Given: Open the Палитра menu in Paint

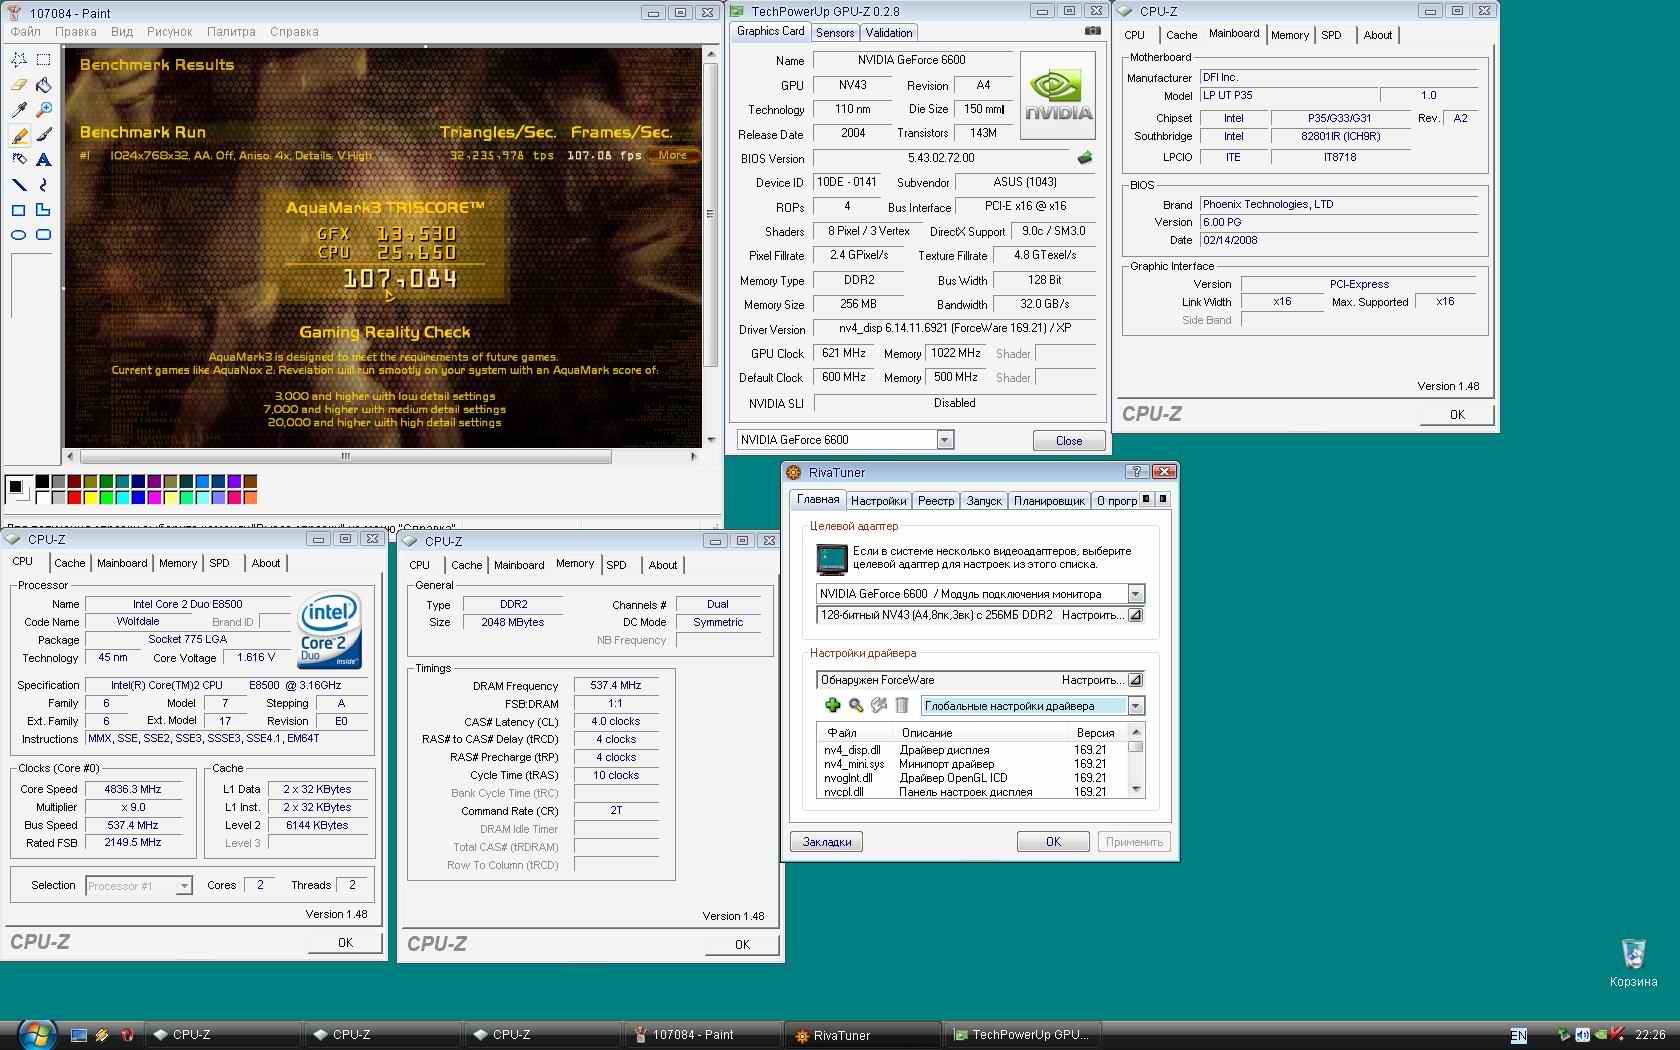Looking at the screenshot, I should [231, 32].
